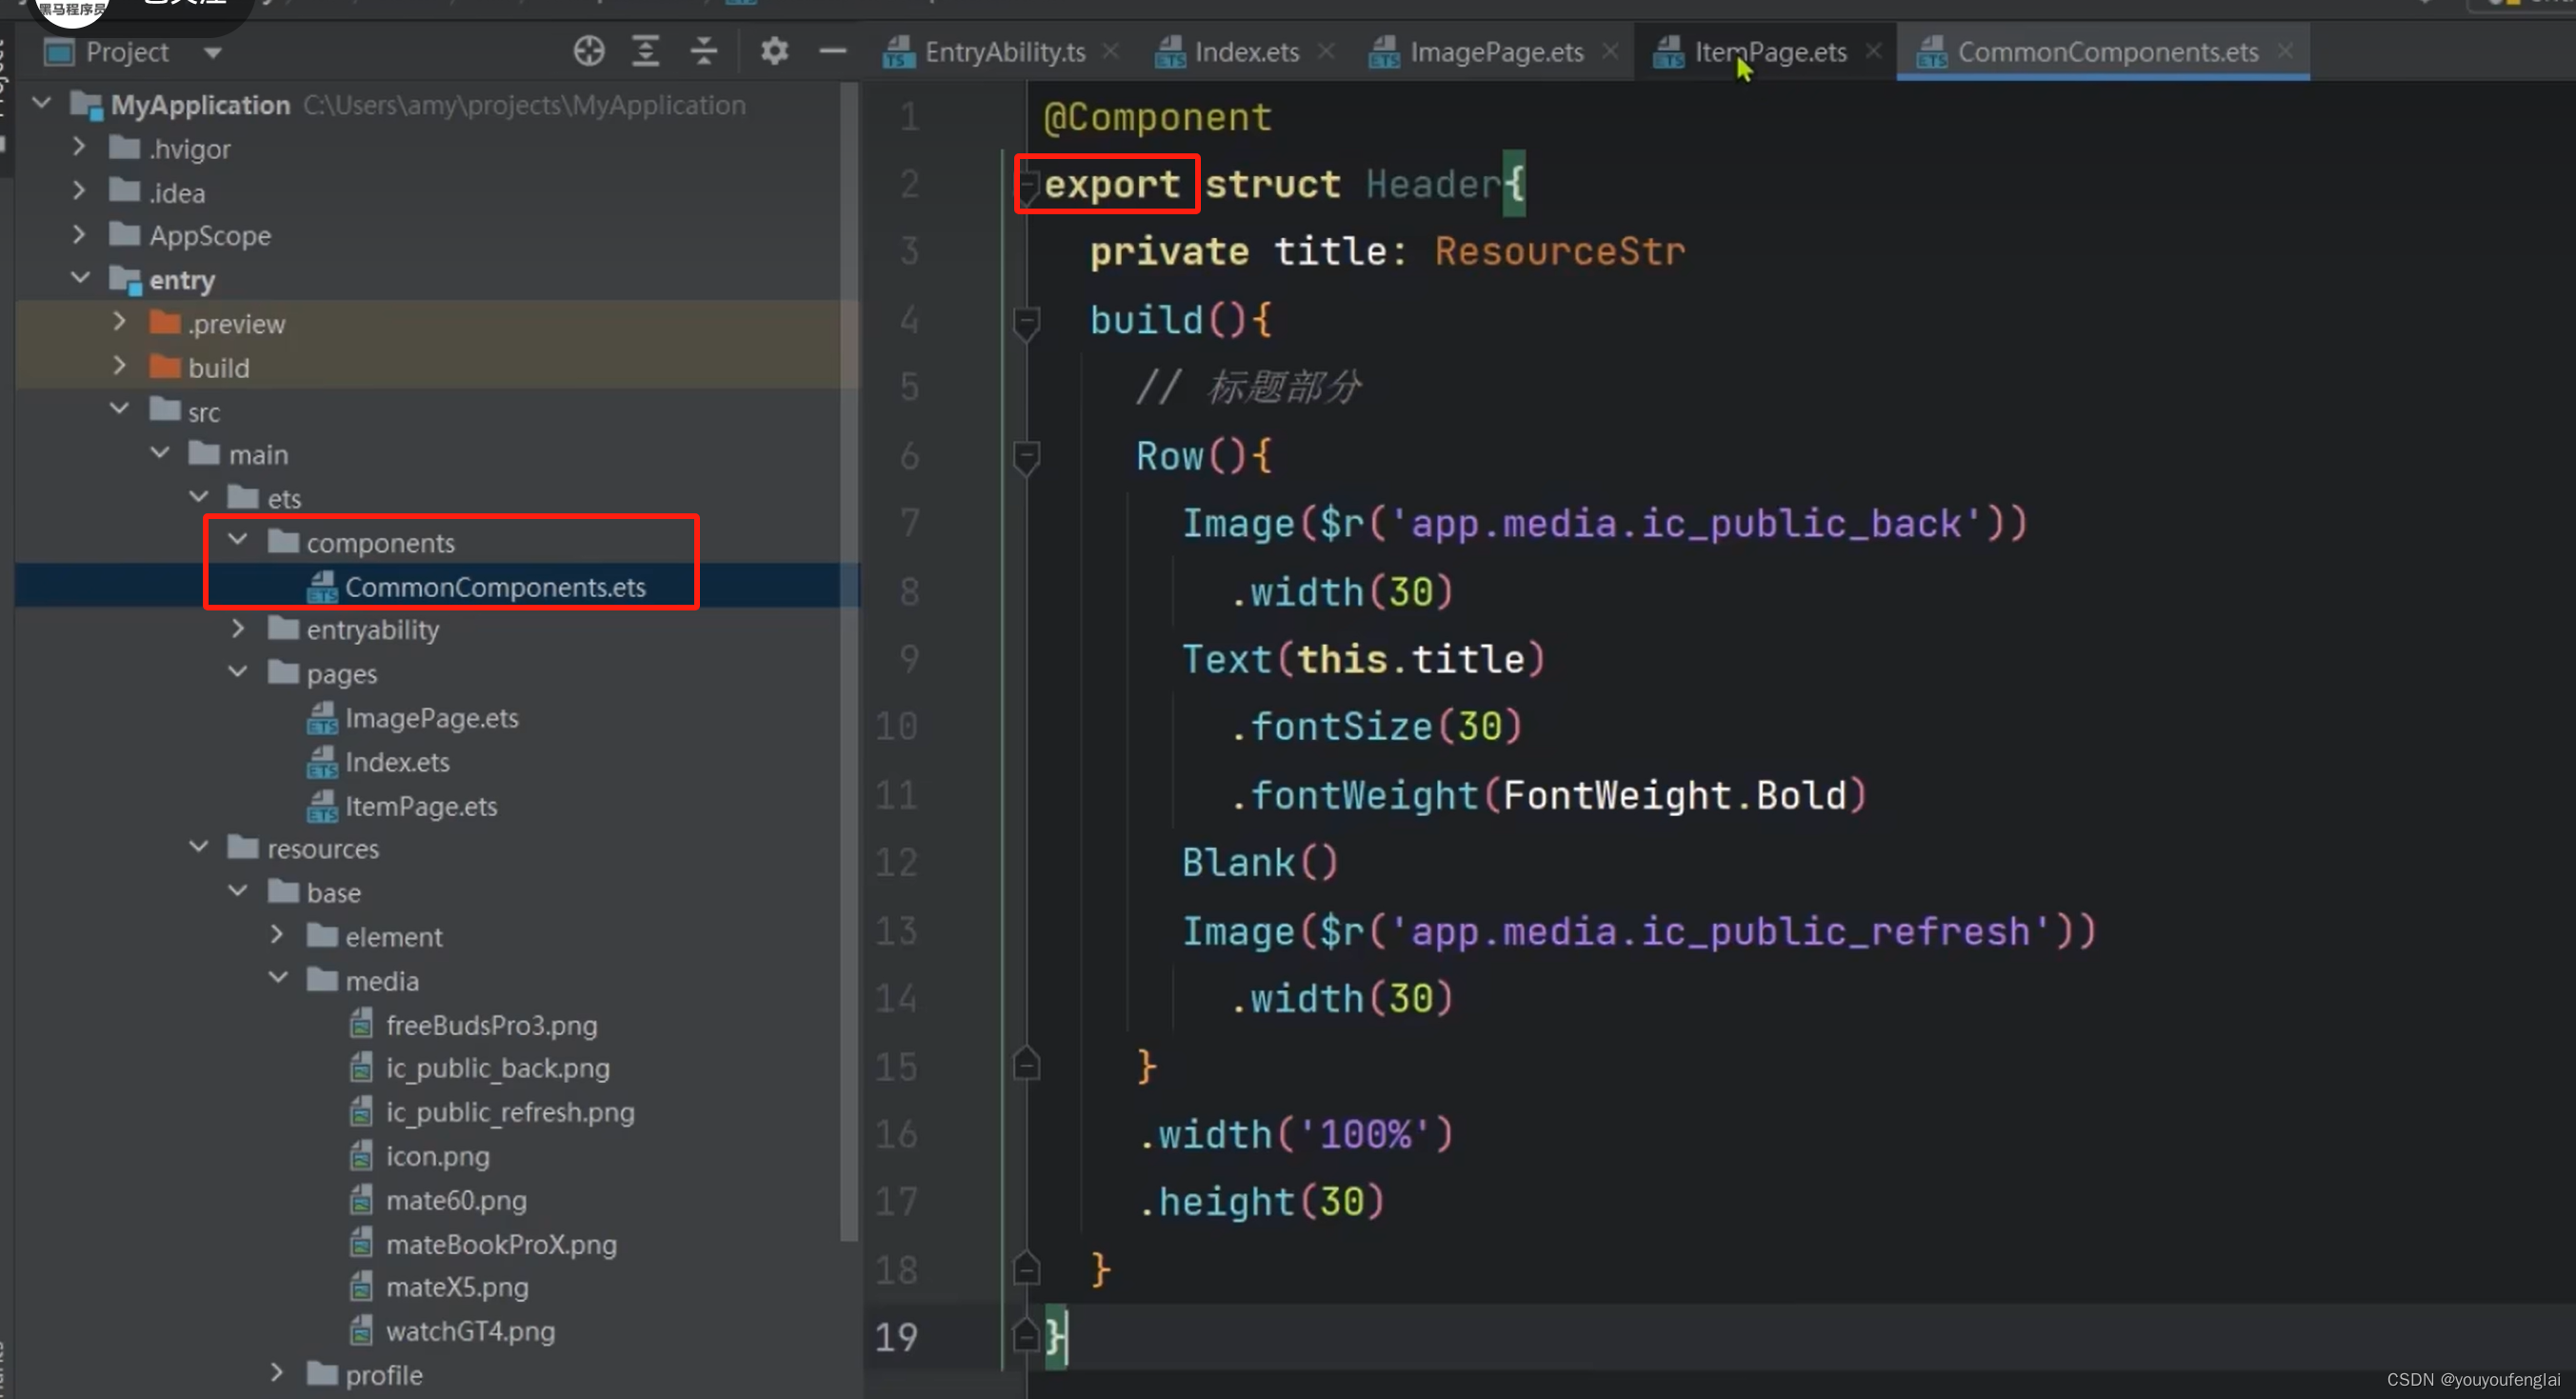Screen dimensions: 2576x1399
Task: Close the EntryAbility.ts tab
Action: tap(1110, 51)
